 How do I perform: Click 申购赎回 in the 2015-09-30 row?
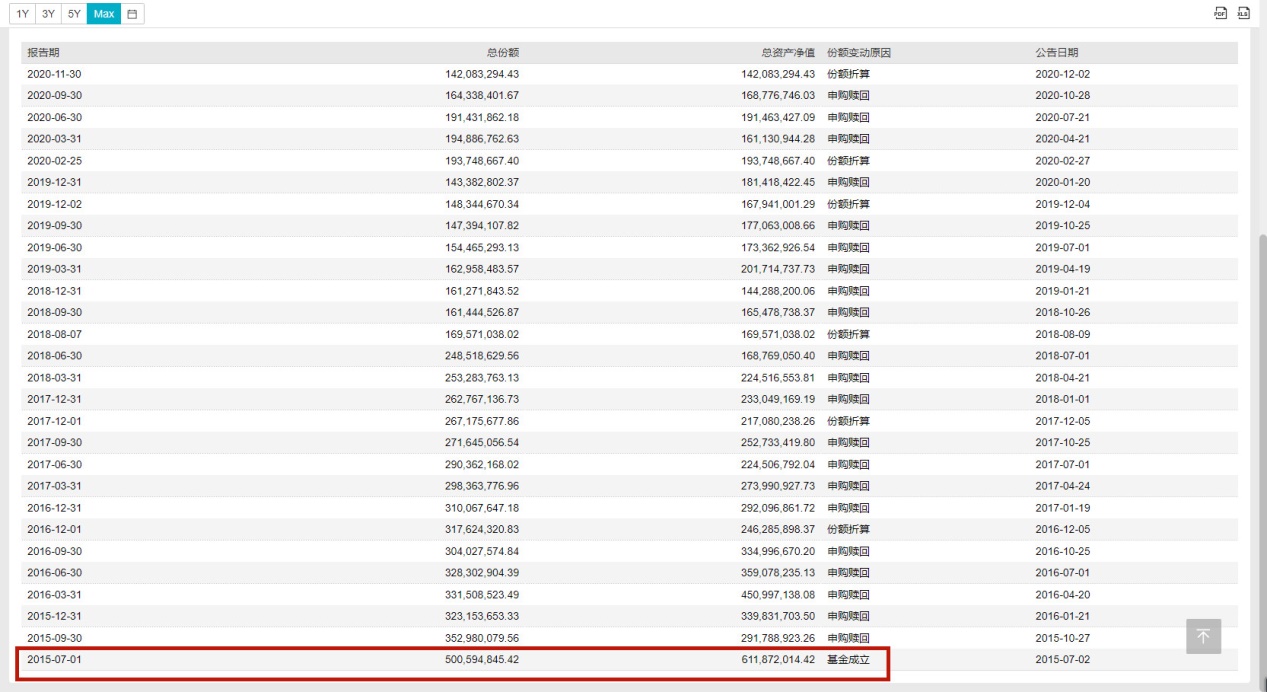click(x=848, y=638)
